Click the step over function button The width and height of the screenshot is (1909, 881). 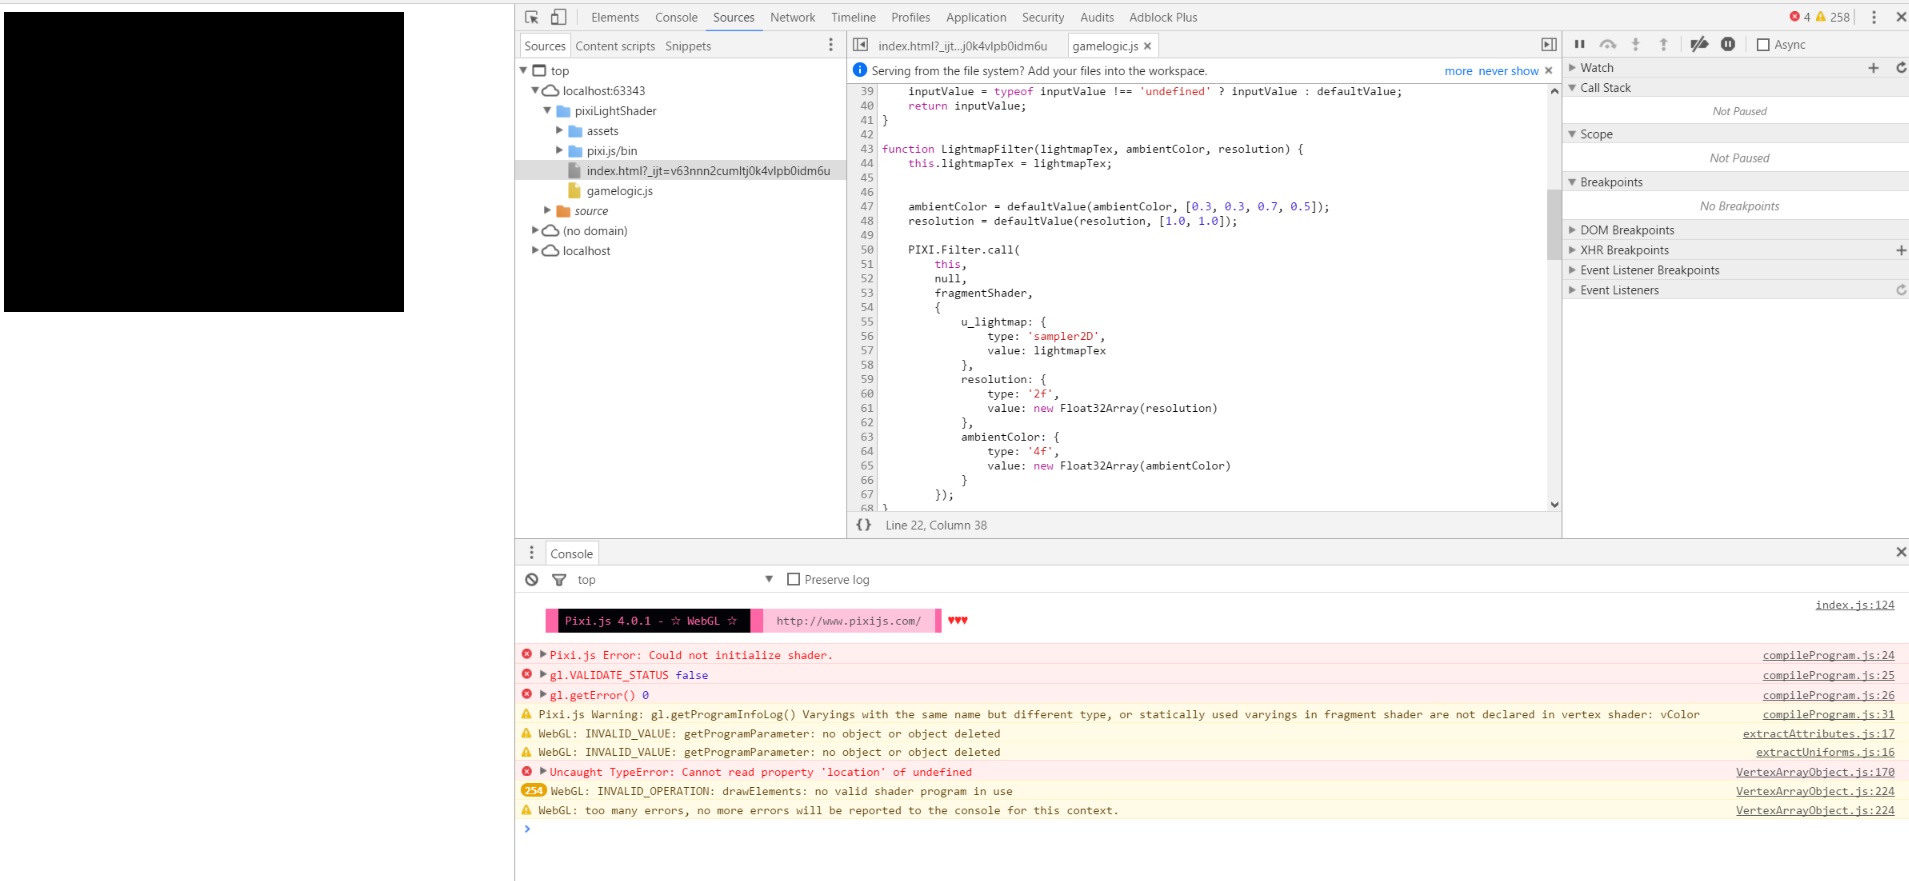(1608, 44)
